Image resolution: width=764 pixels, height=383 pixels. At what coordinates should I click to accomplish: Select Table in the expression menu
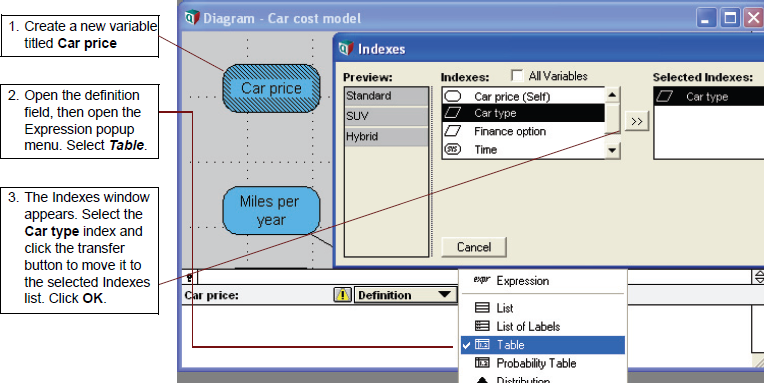[x=543, y=345]
